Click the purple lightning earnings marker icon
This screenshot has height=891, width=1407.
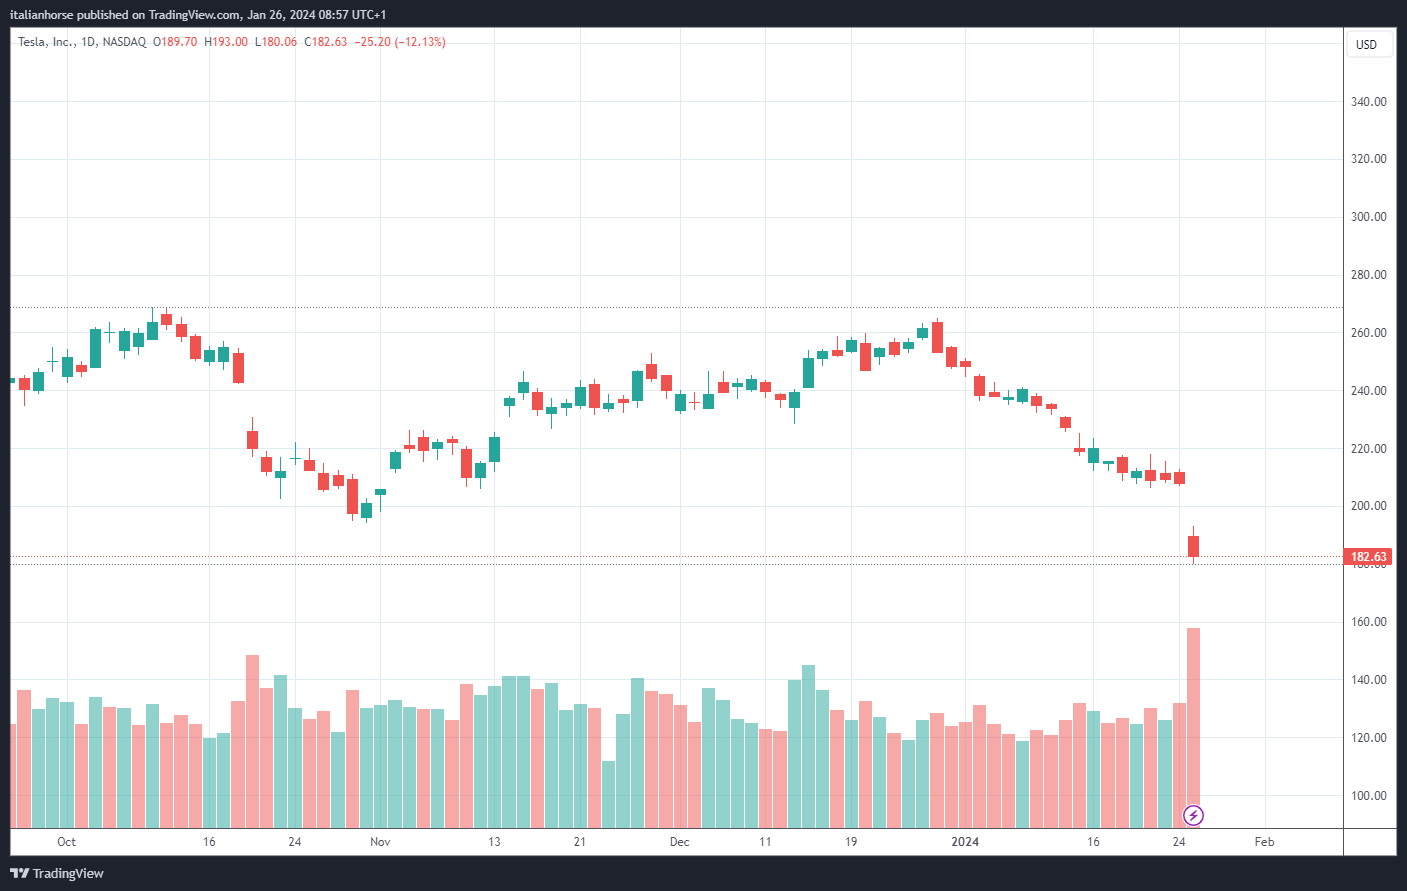coord(1193,815)
